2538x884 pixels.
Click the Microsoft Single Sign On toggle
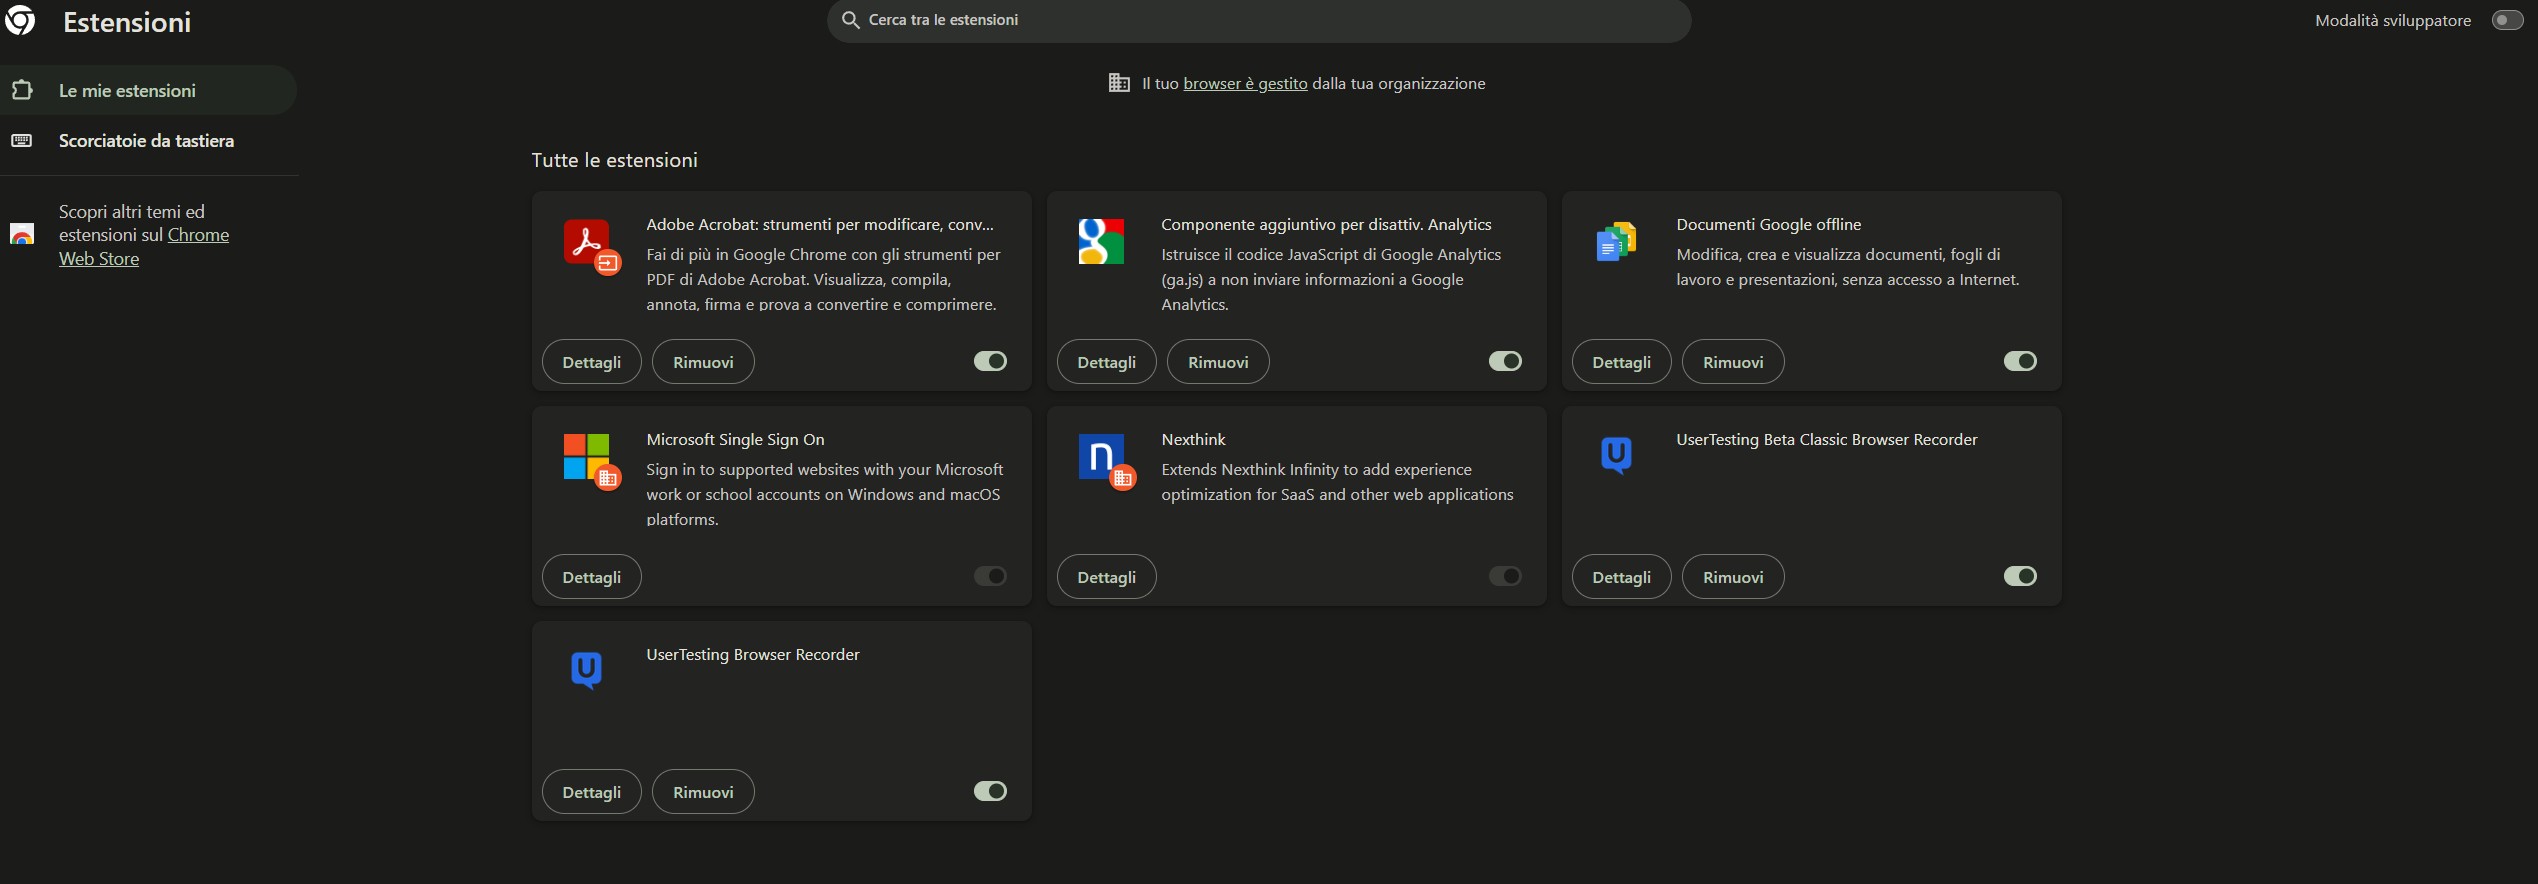990,576
